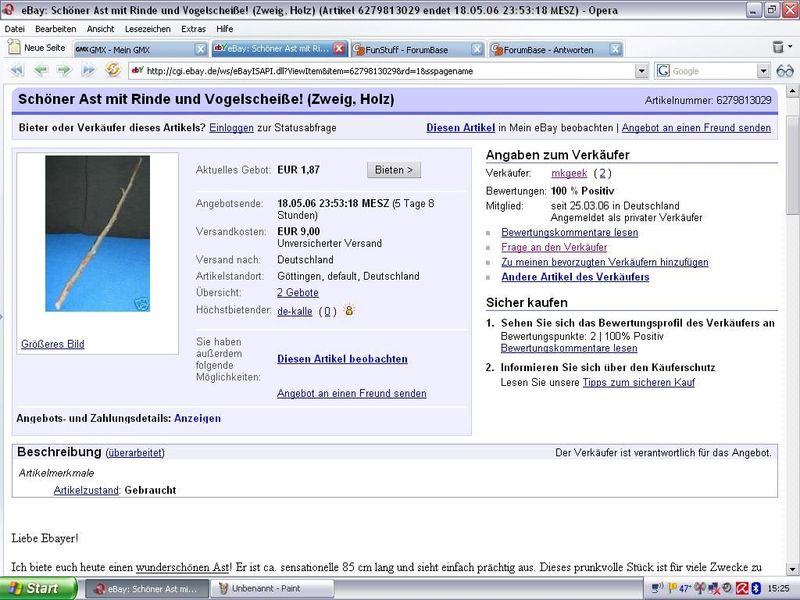The width and height of the screenshot is (800, 600).
Task: Click the Bluetooth tray icon
Action: 755,588
